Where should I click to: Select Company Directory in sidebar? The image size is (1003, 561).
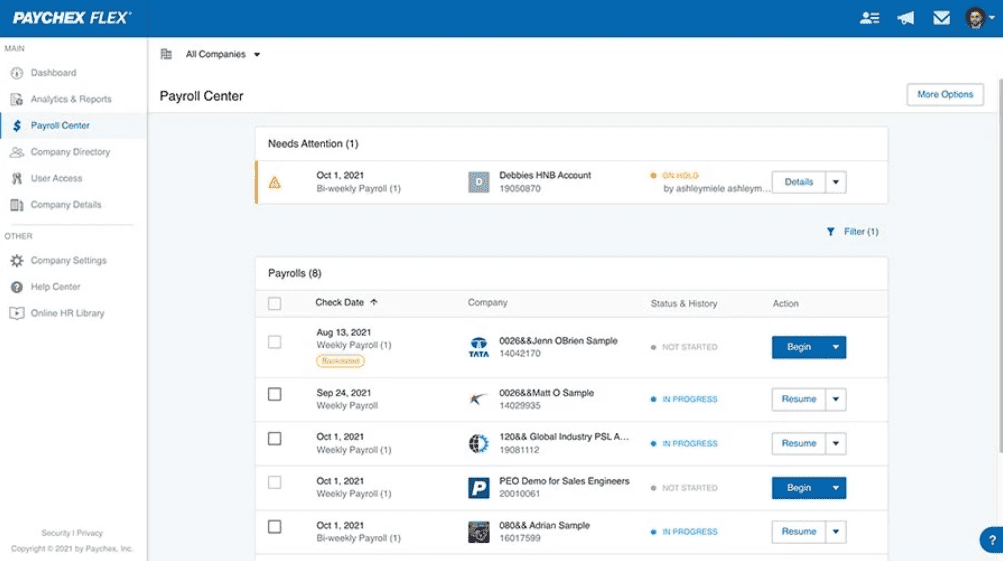point(70,152)
